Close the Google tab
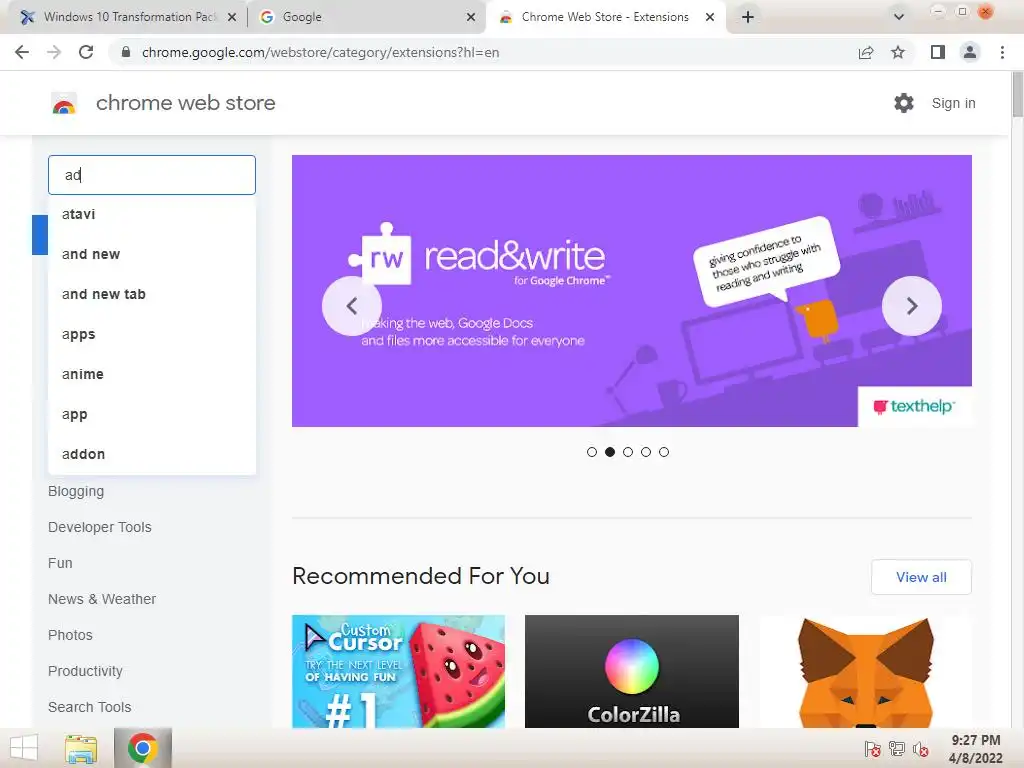The image size is (1024, 768). coord(471,18)
